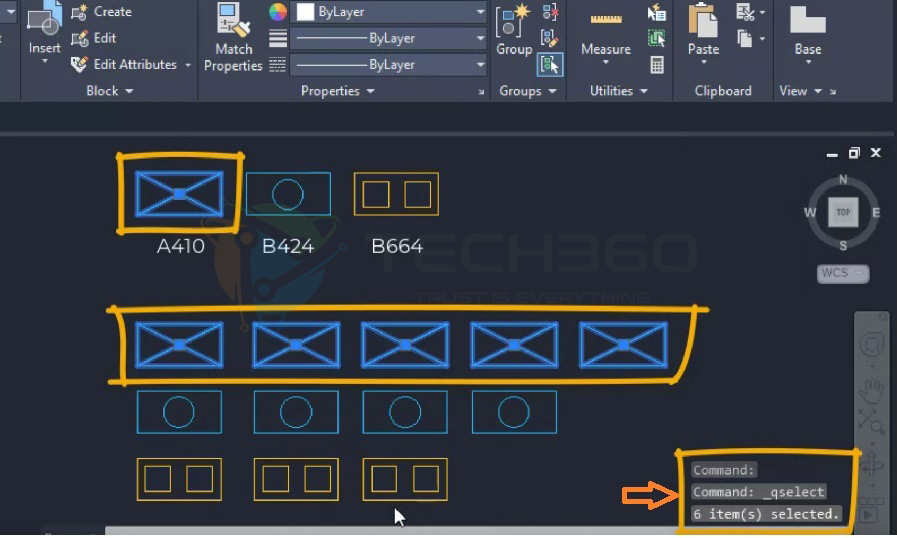Viewport: 897px width, 538px height.
Task: Click the Measure ruler icon
Action: coord(606,19)
